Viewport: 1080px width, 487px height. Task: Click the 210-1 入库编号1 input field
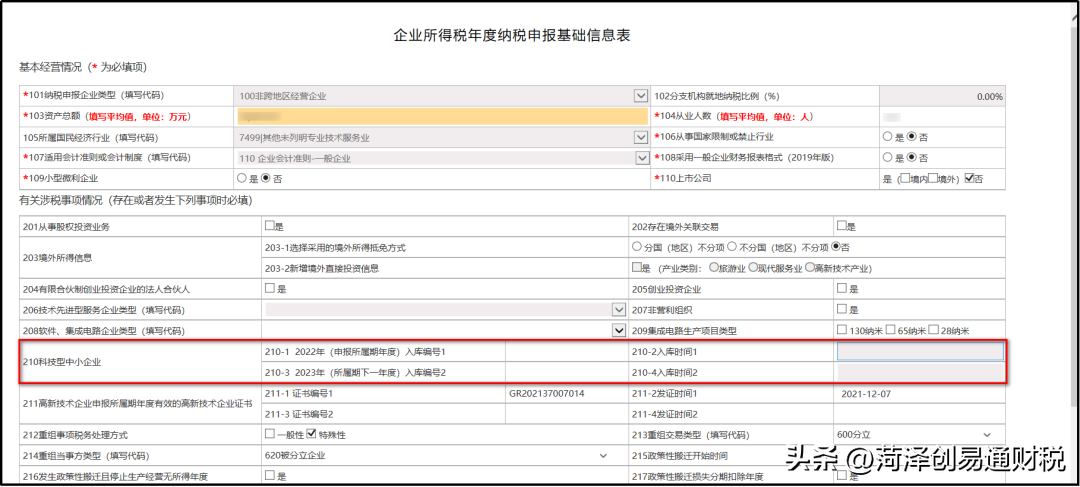click(565, 351)
